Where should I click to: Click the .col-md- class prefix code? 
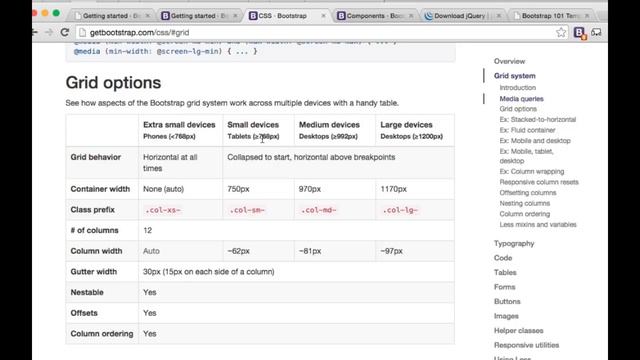tap(319, 210)
